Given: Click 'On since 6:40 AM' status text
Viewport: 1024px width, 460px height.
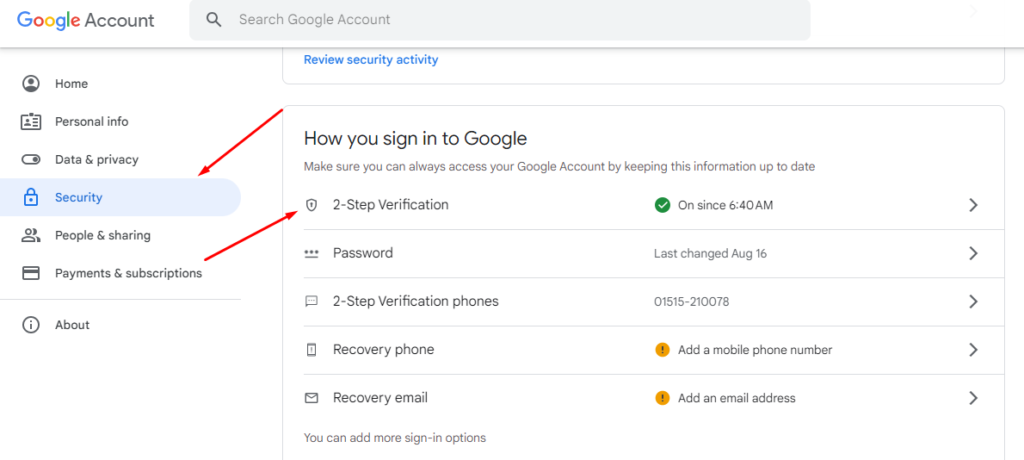Looking at the screenshot, I should (726, 205).
